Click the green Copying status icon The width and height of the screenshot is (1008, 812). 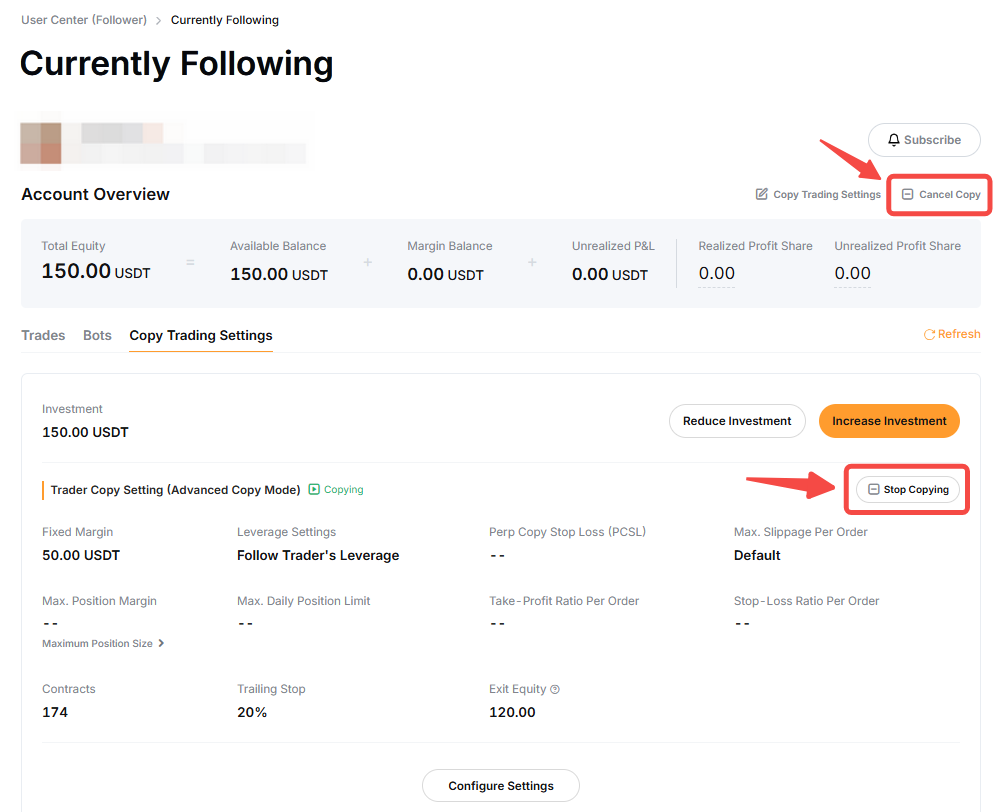[x=314, y=490]
